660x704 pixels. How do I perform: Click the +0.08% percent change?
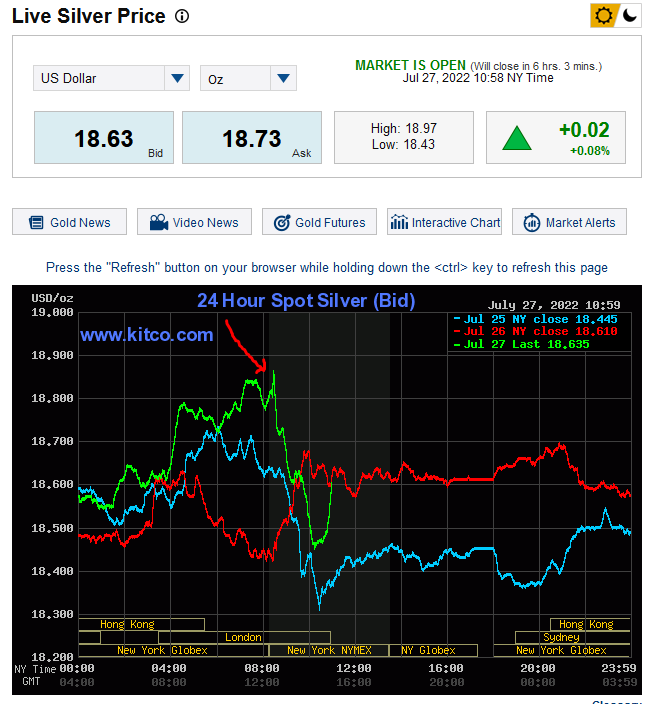(x=590, y=151)
